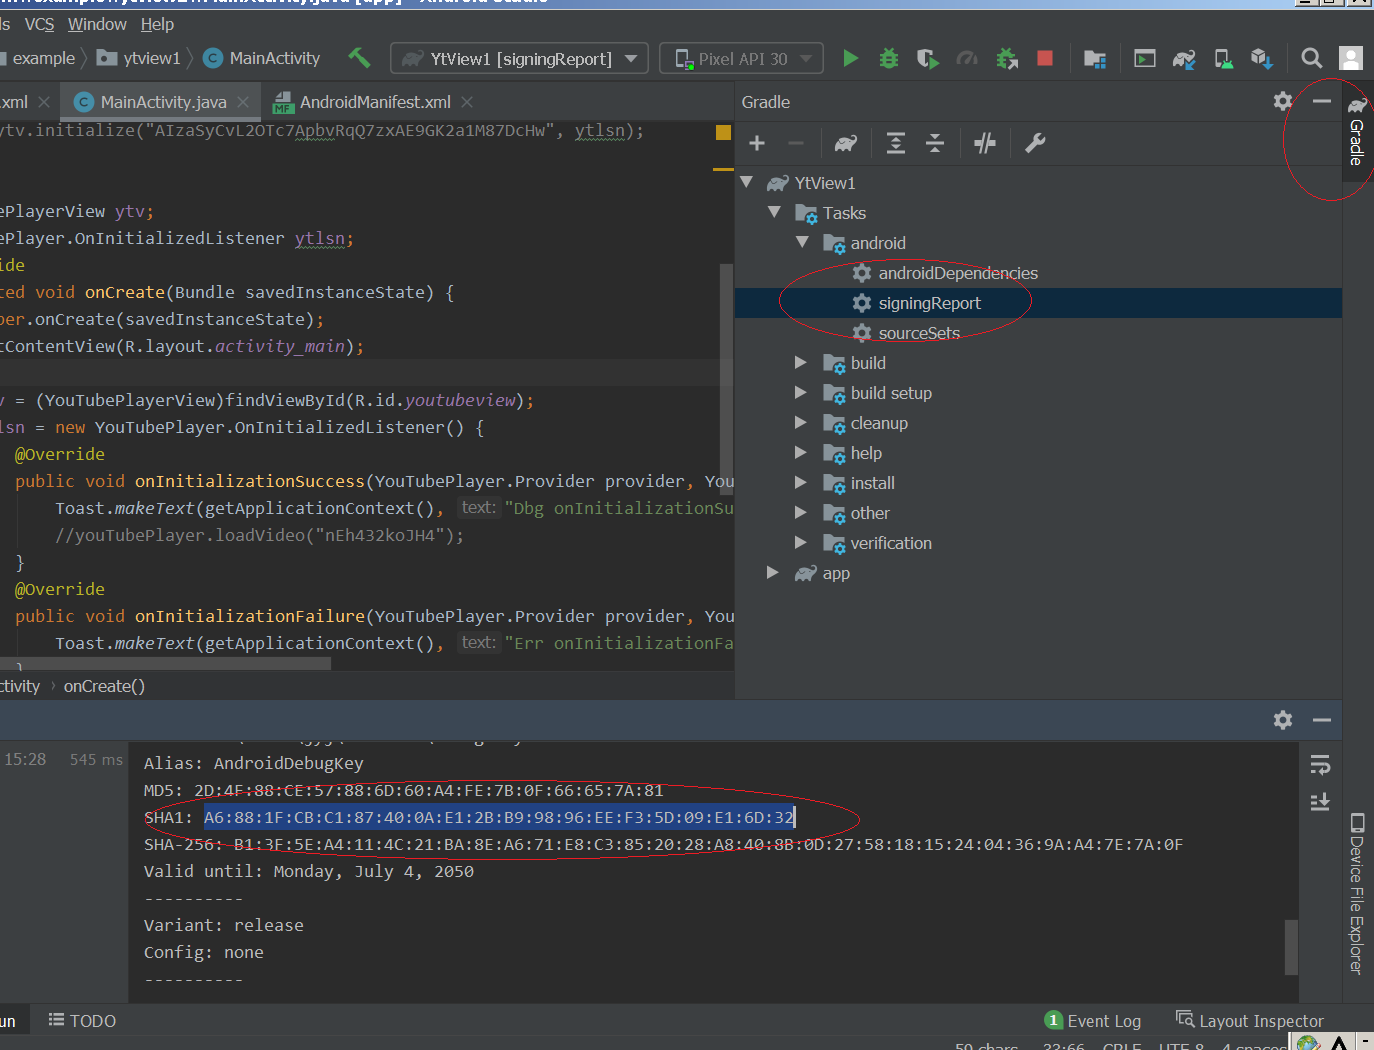Hide the Gradle tool window
This screenshot has height=1050, width=1374.
click(x=1322, y=101)
